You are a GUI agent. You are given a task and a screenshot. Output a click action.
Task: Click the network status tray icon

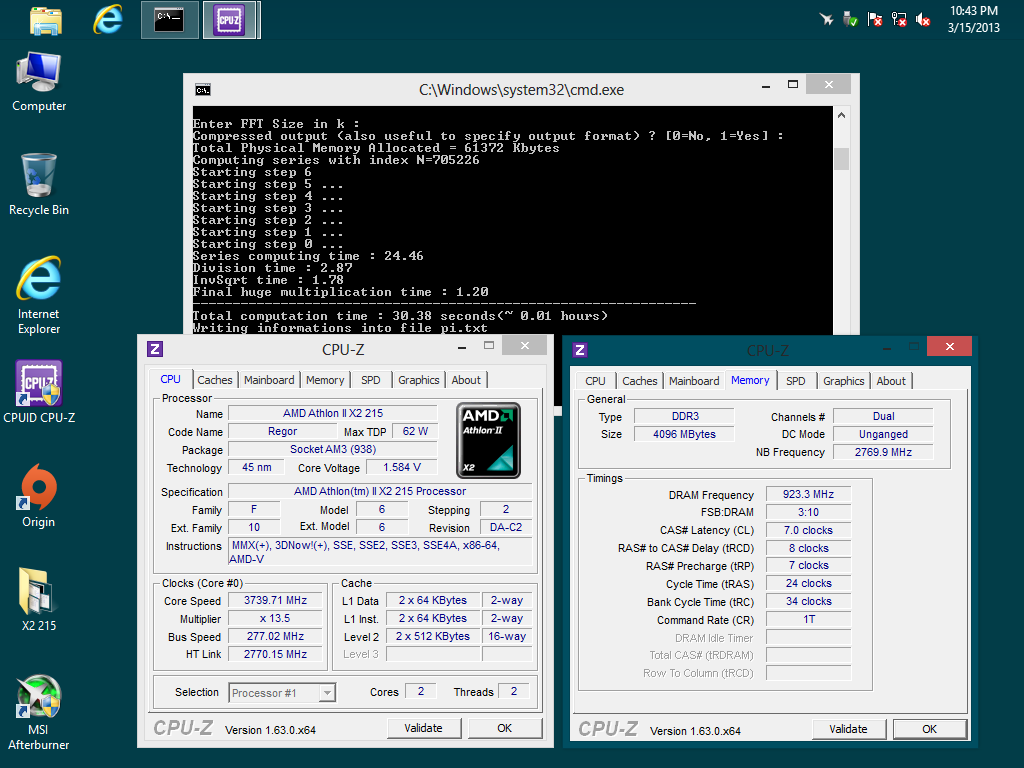[x=899, y=20]
